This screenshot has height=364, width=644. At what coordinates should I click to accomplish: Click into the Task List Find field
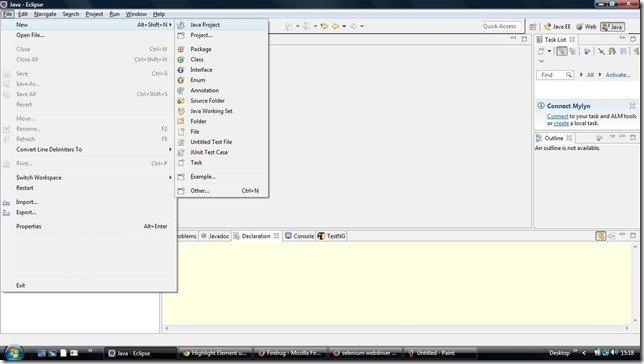pos(555,75)
